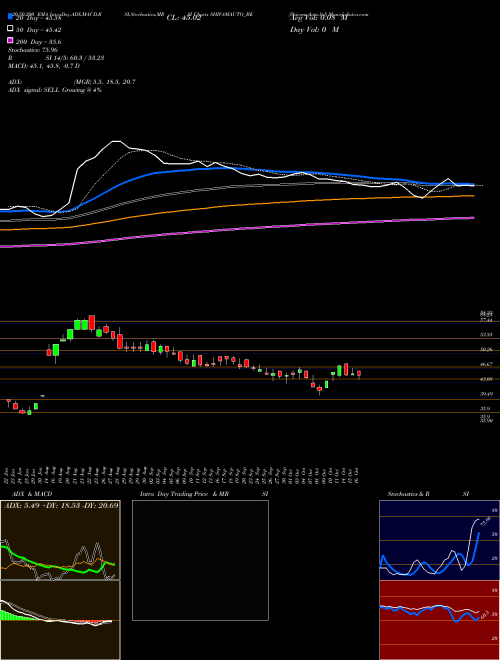Click the 'Day Vol: 0 M' label
Screen dimensions: 500x660
314,29
